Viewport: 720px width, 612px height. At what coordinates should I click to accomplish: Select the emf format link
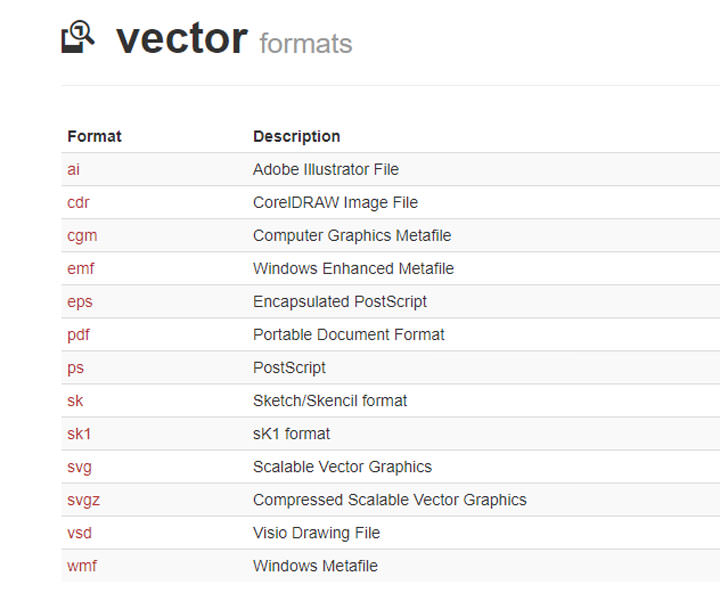click(81, 268)
